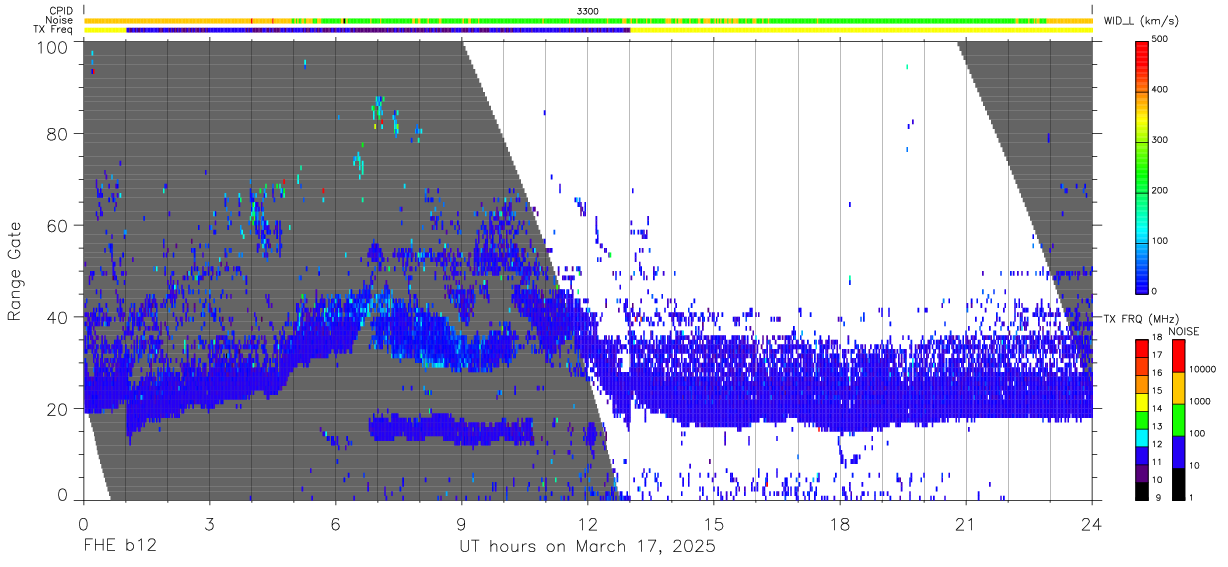Click the TX Freq color strip above the plot
This screenshot has width=1228, height=567.
tap(588, 30)
